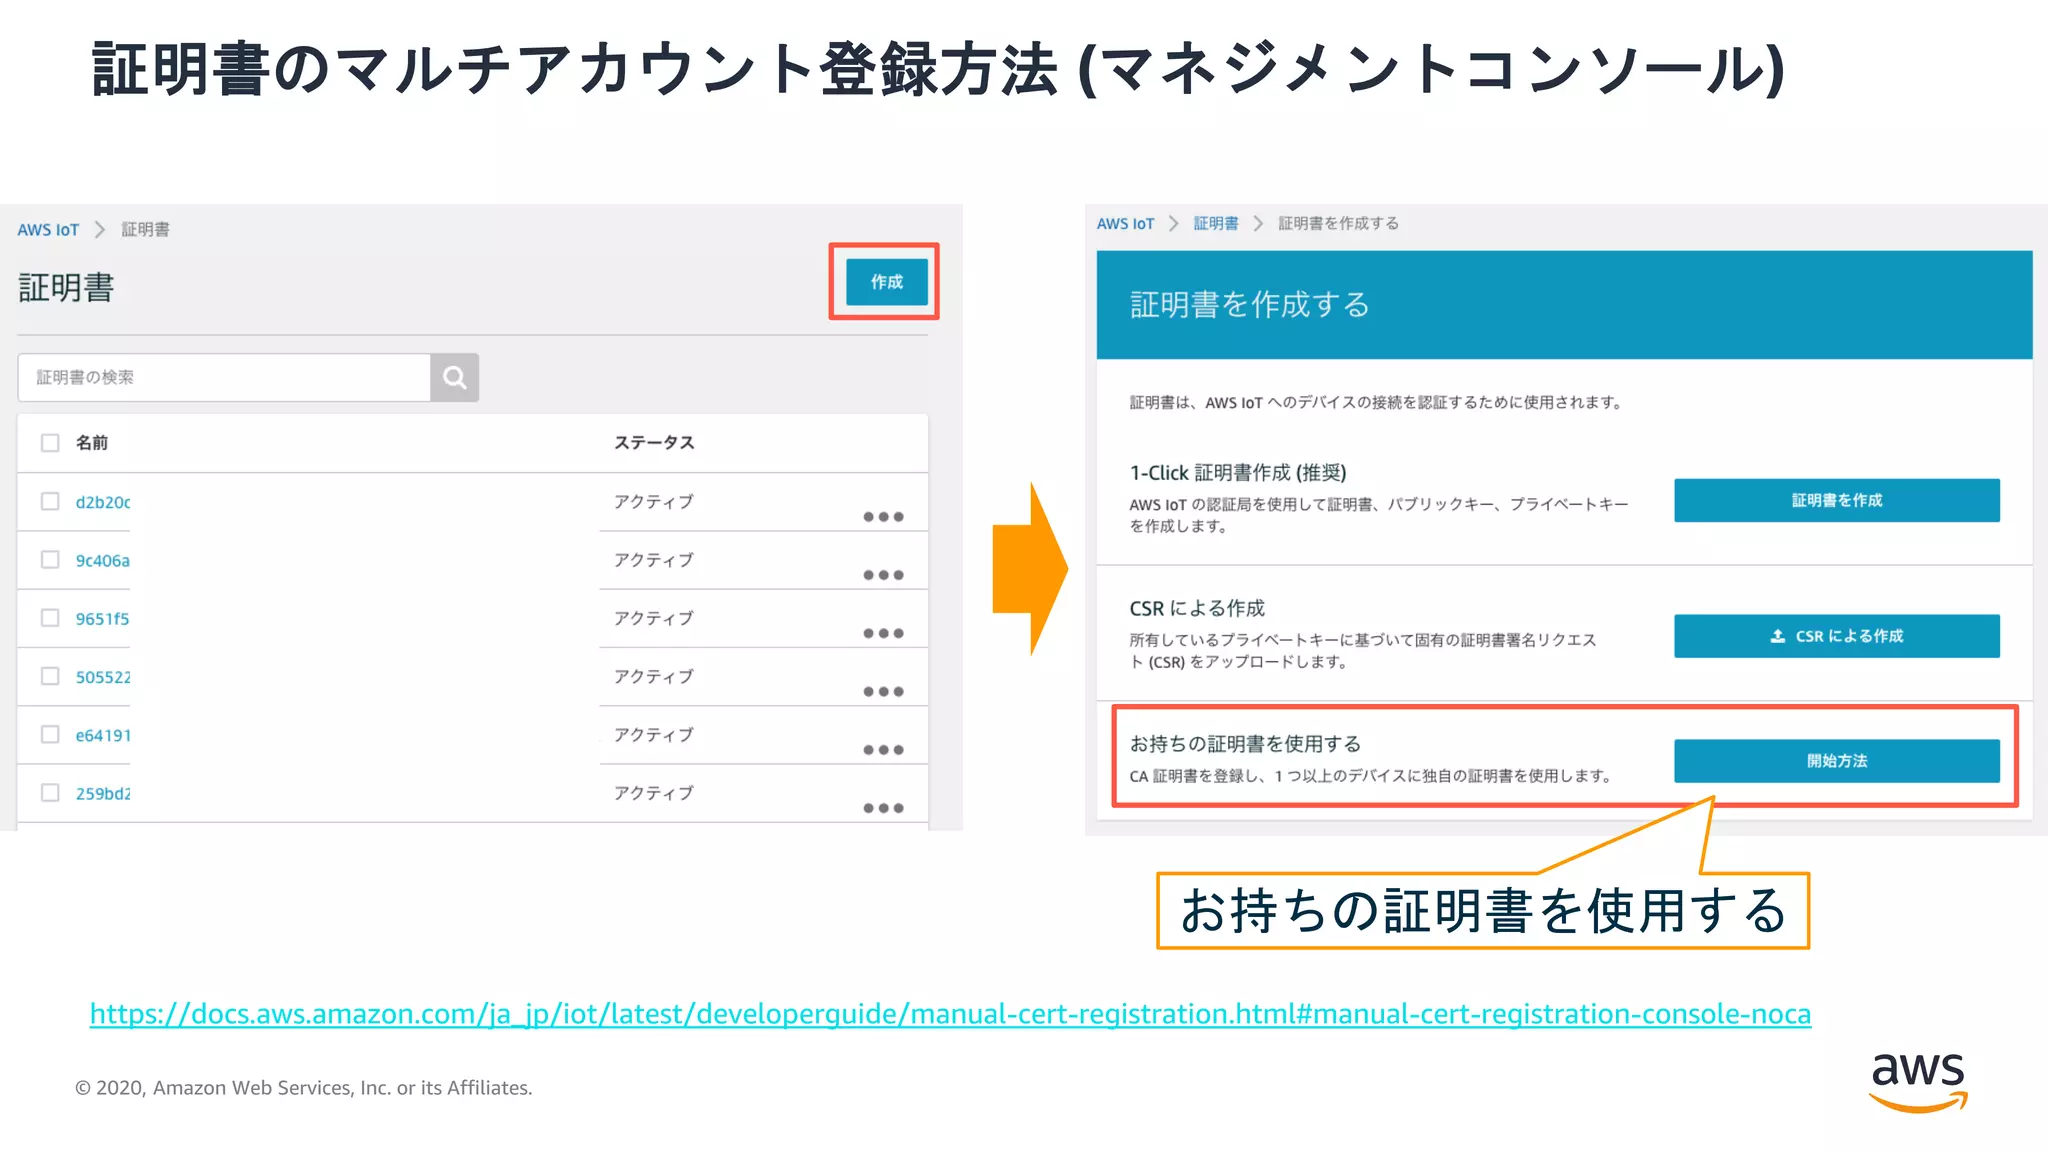Viewport: 2048px width, 1152px height.
Task: Open three-dot menu for certificate 9c406a
Action: (883, 575)
